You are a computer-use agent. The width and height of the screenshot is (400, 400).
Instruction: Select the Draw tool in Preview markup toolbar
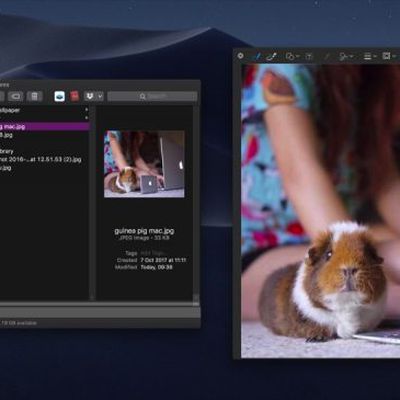(x=272, y=56)
